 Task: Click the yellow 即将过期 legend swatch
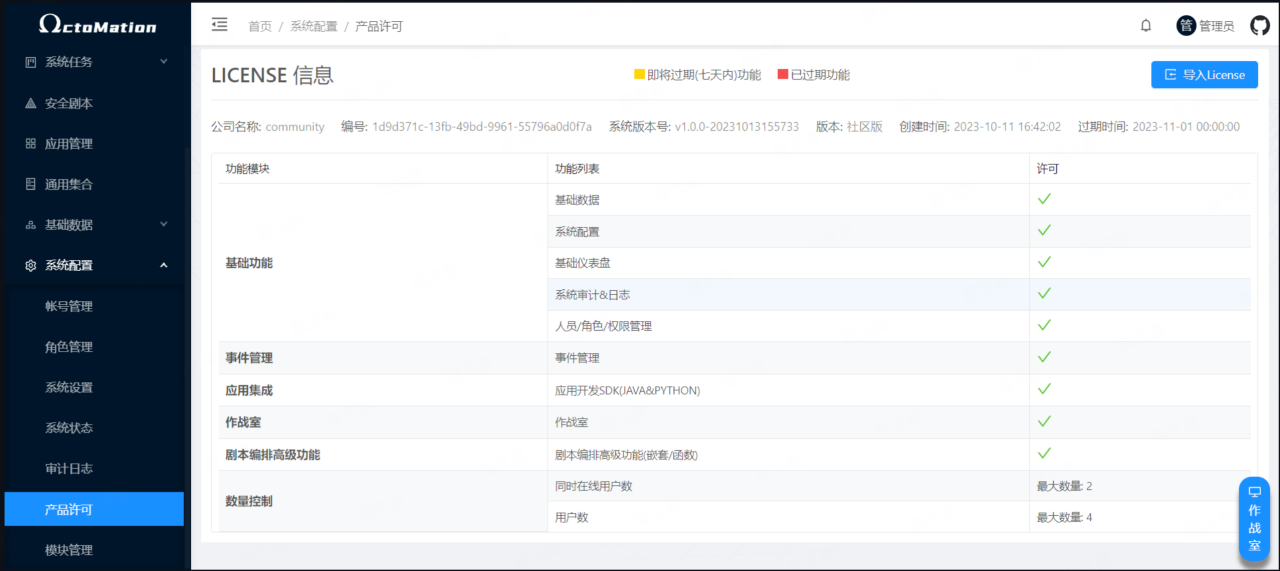(640, 75)
